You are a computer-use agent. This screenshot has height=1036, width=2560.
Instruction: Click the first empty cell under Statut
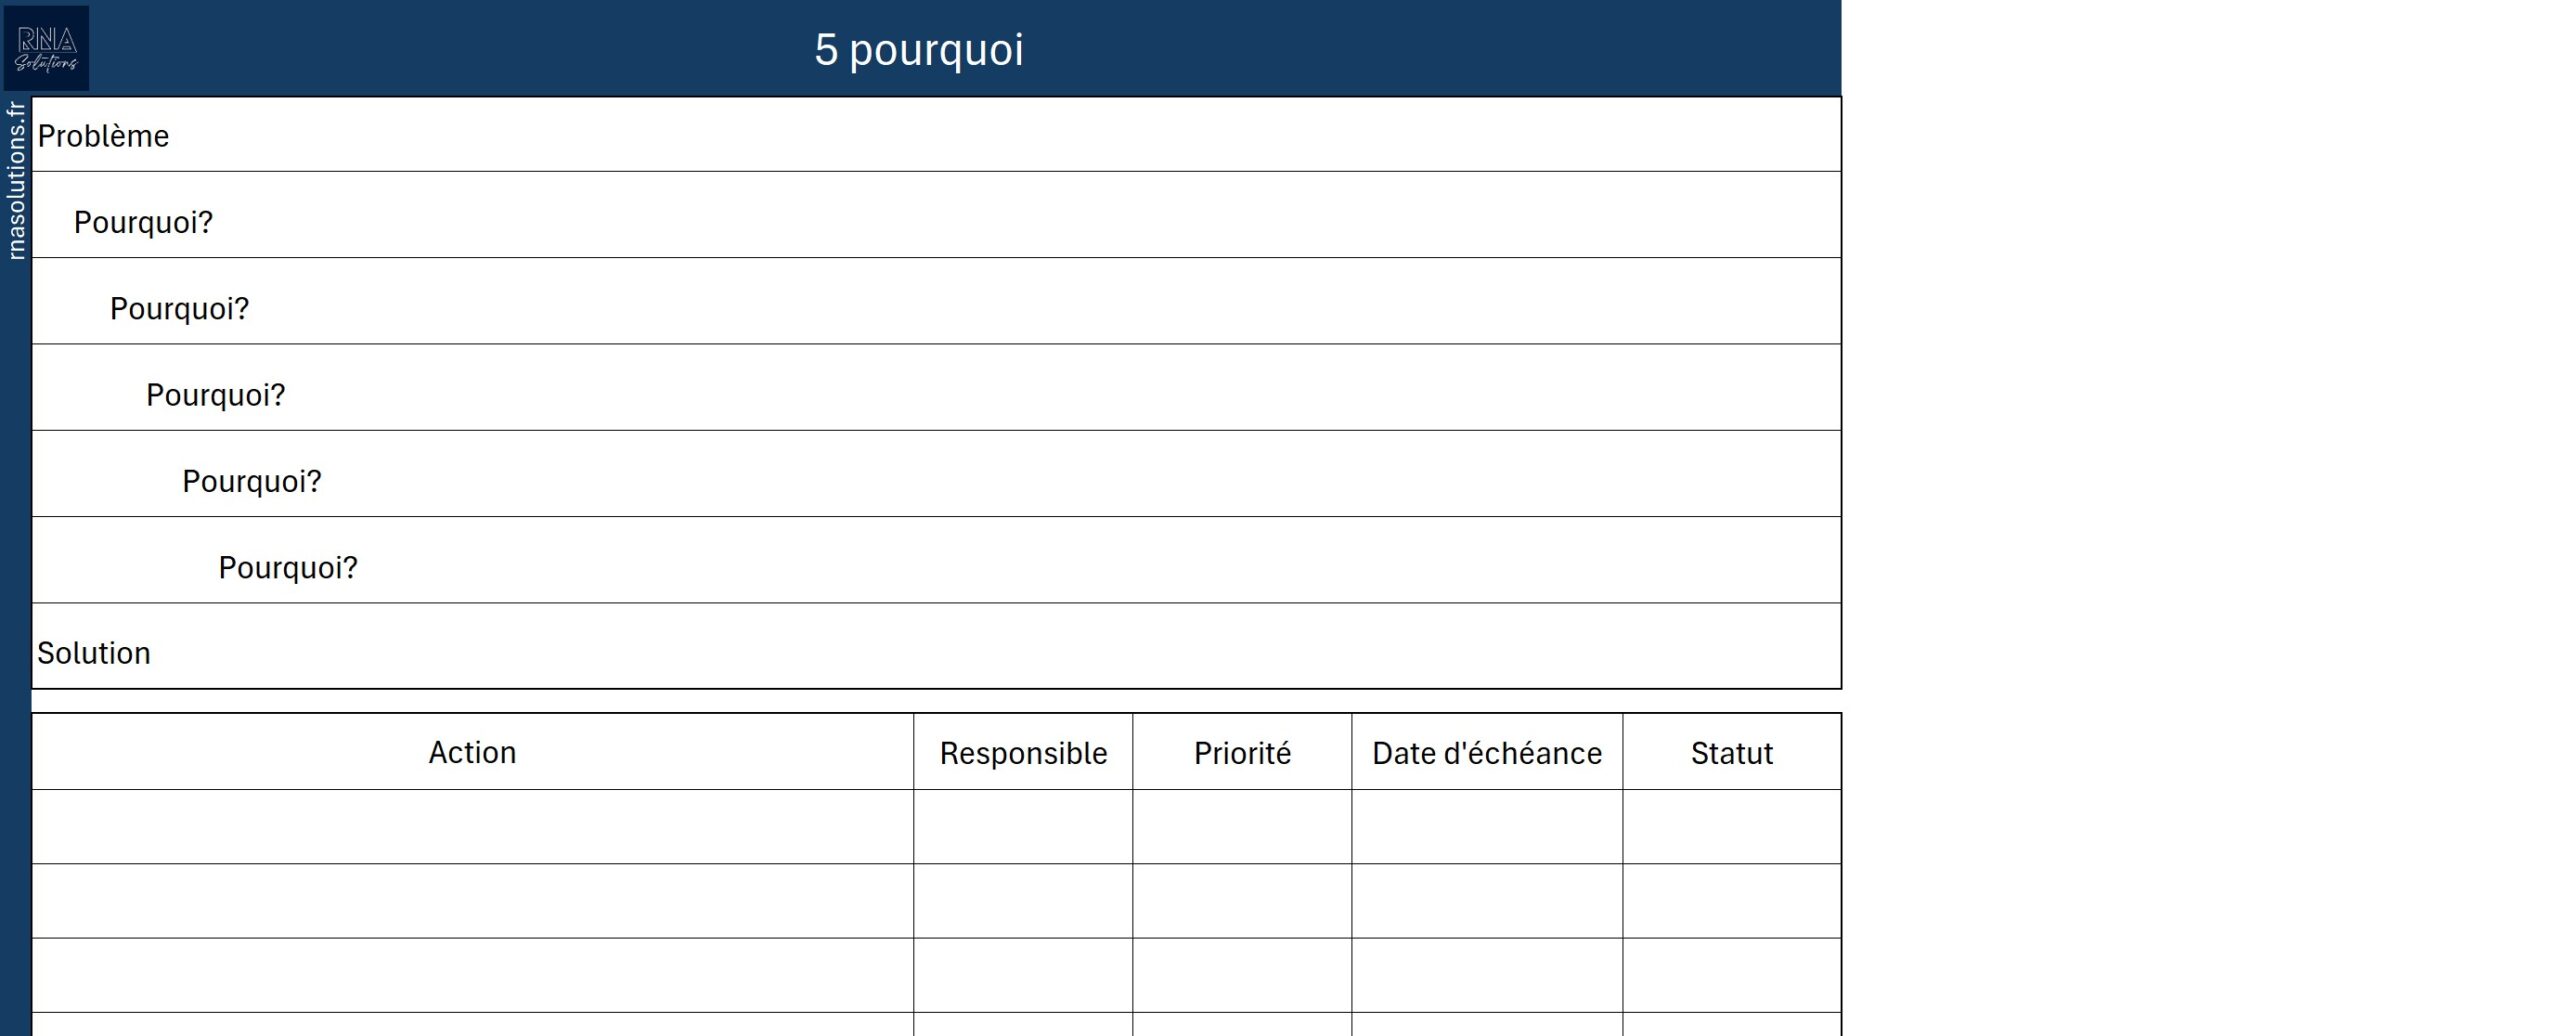pos(1731,827)
